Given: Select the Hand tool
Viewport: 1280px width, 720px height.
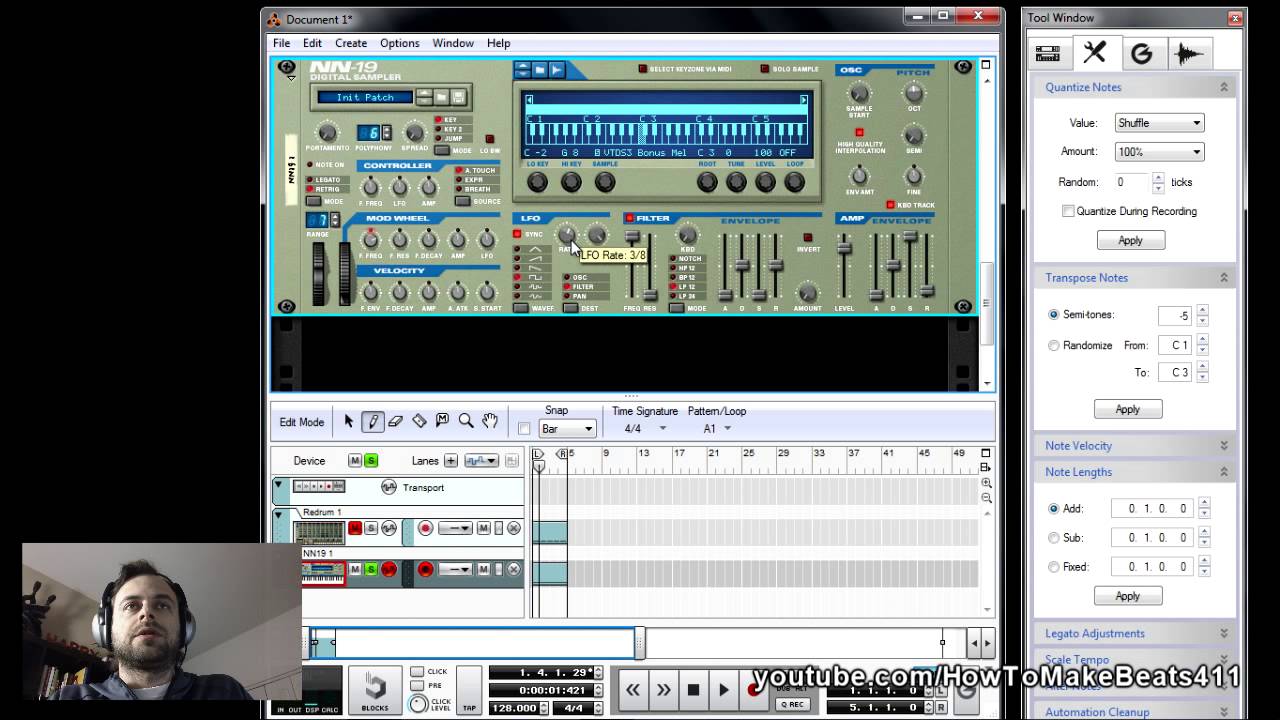Looking at the screenshot, I should (x=490, y=421).
